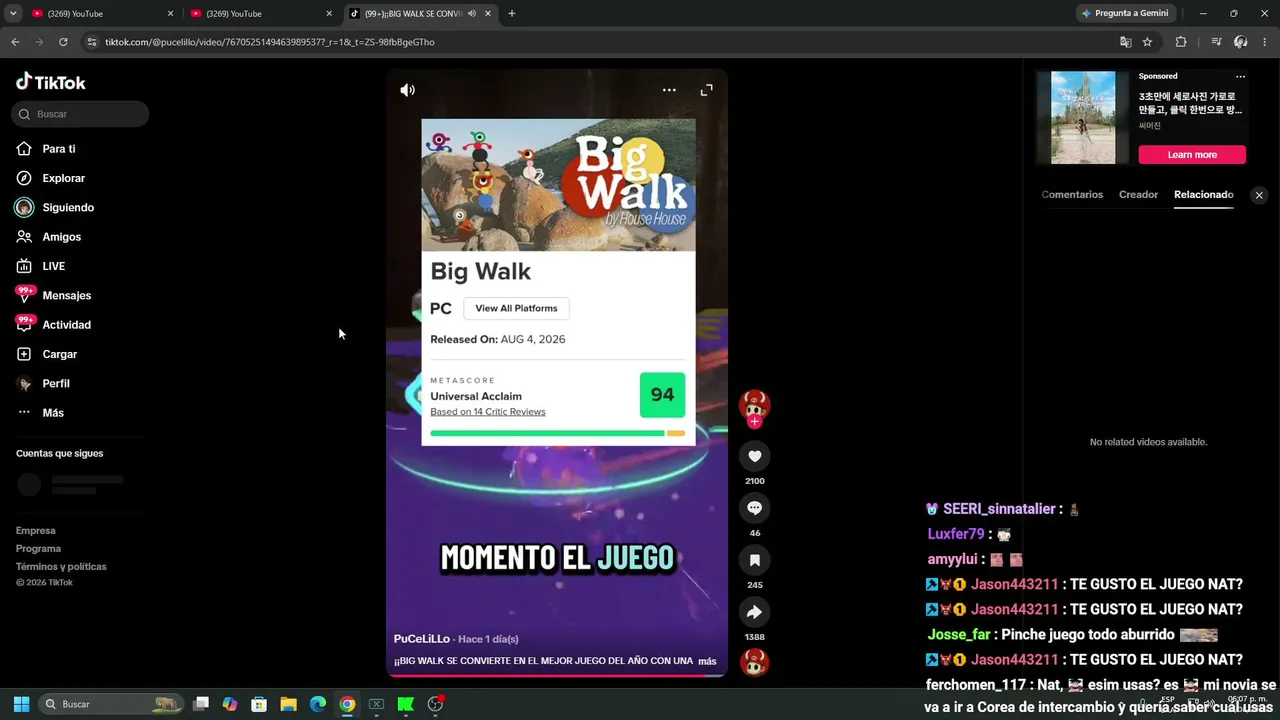Save the video with the bookmark icon
This screenshot has height=720, width=1280.
click(x=754, y=560)
